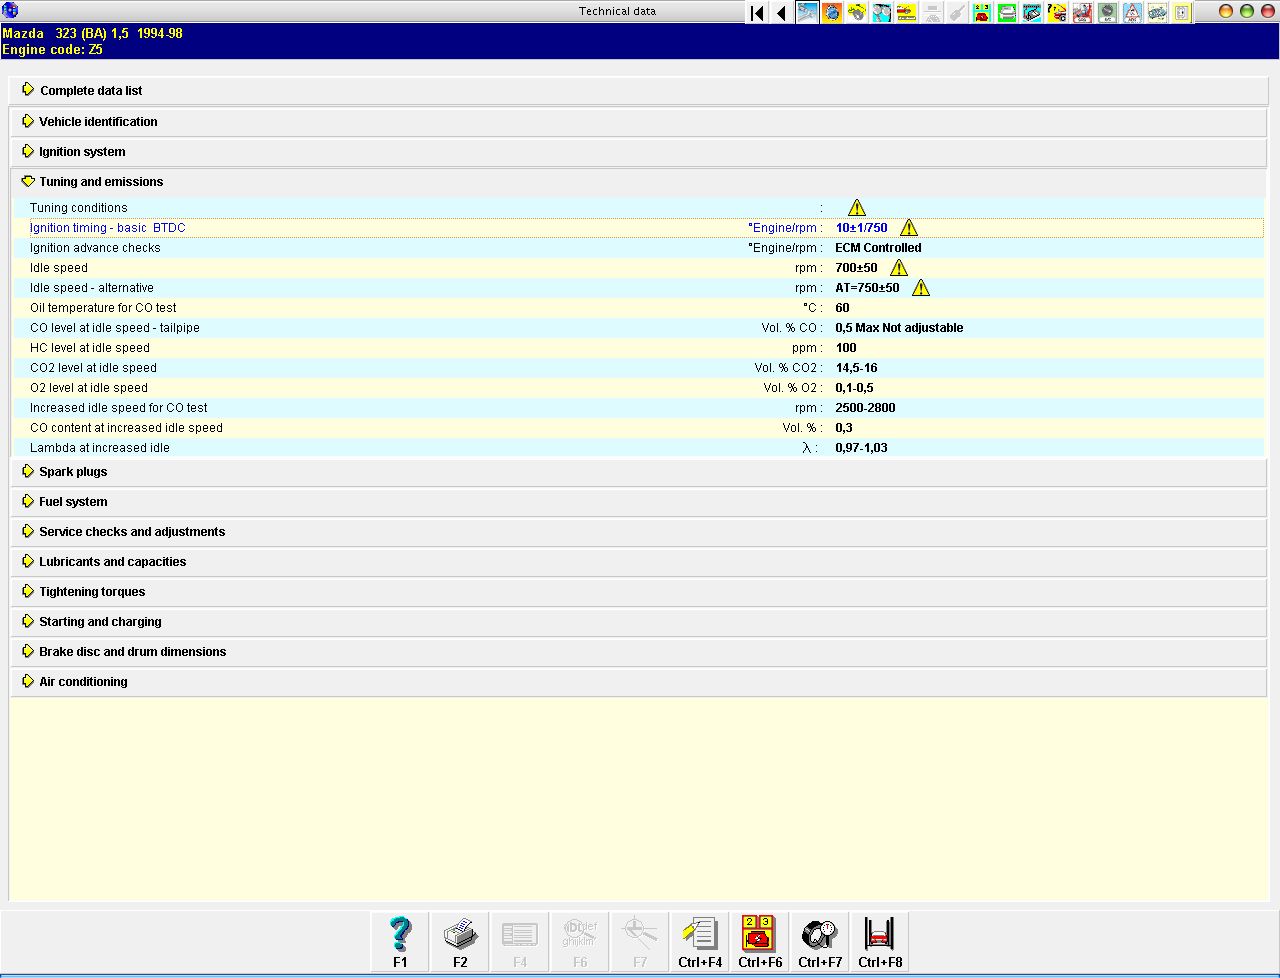Click the back arrow in top toolbar

point(781,13)
